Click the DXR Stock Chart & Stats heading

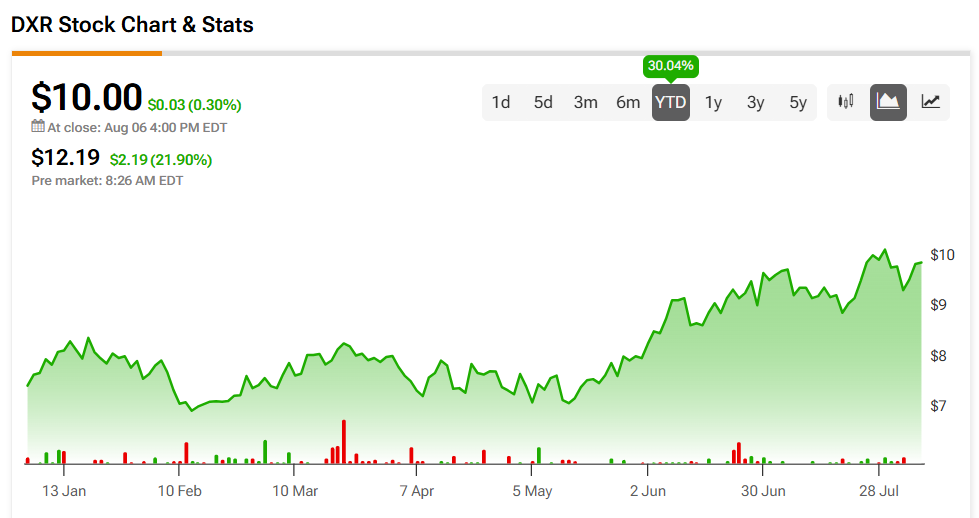point(132,25)
